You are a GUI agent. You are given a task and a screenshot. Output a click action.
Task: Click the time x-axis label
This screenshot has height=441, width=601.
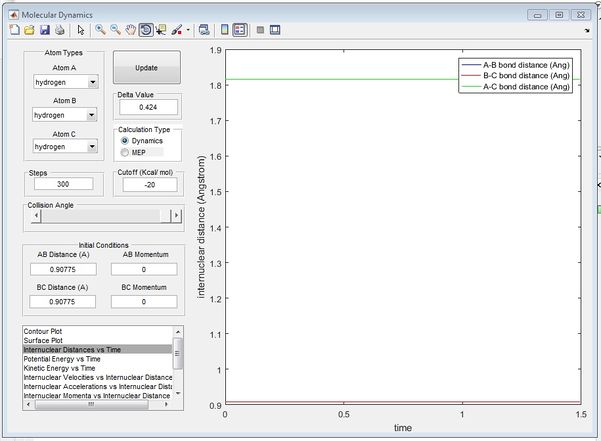tap(403, 428)
